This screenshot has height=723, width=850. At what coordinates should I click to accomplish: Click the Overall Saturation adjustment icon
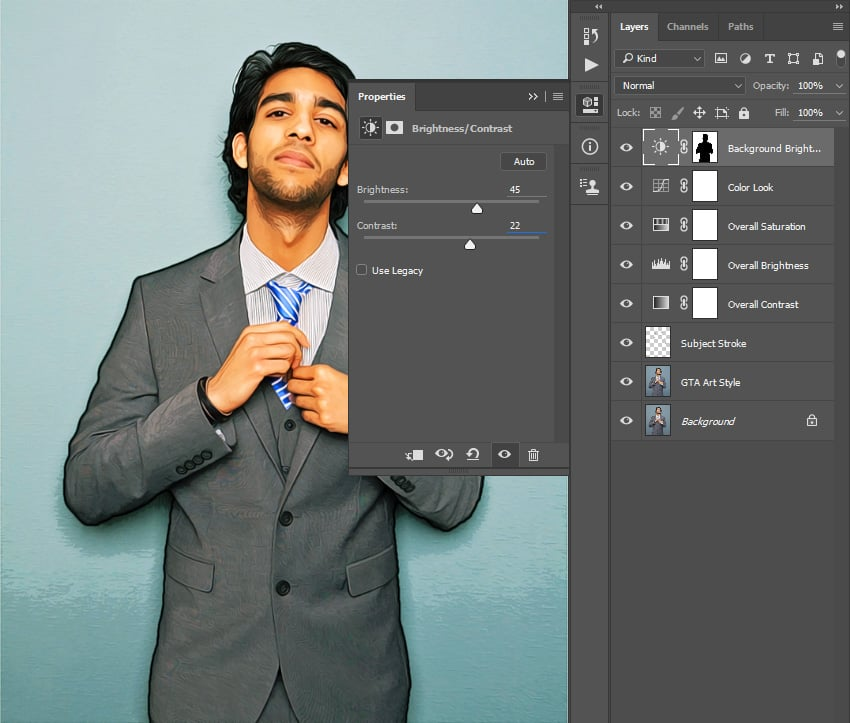pyautogui.click(x=660, y=225)
